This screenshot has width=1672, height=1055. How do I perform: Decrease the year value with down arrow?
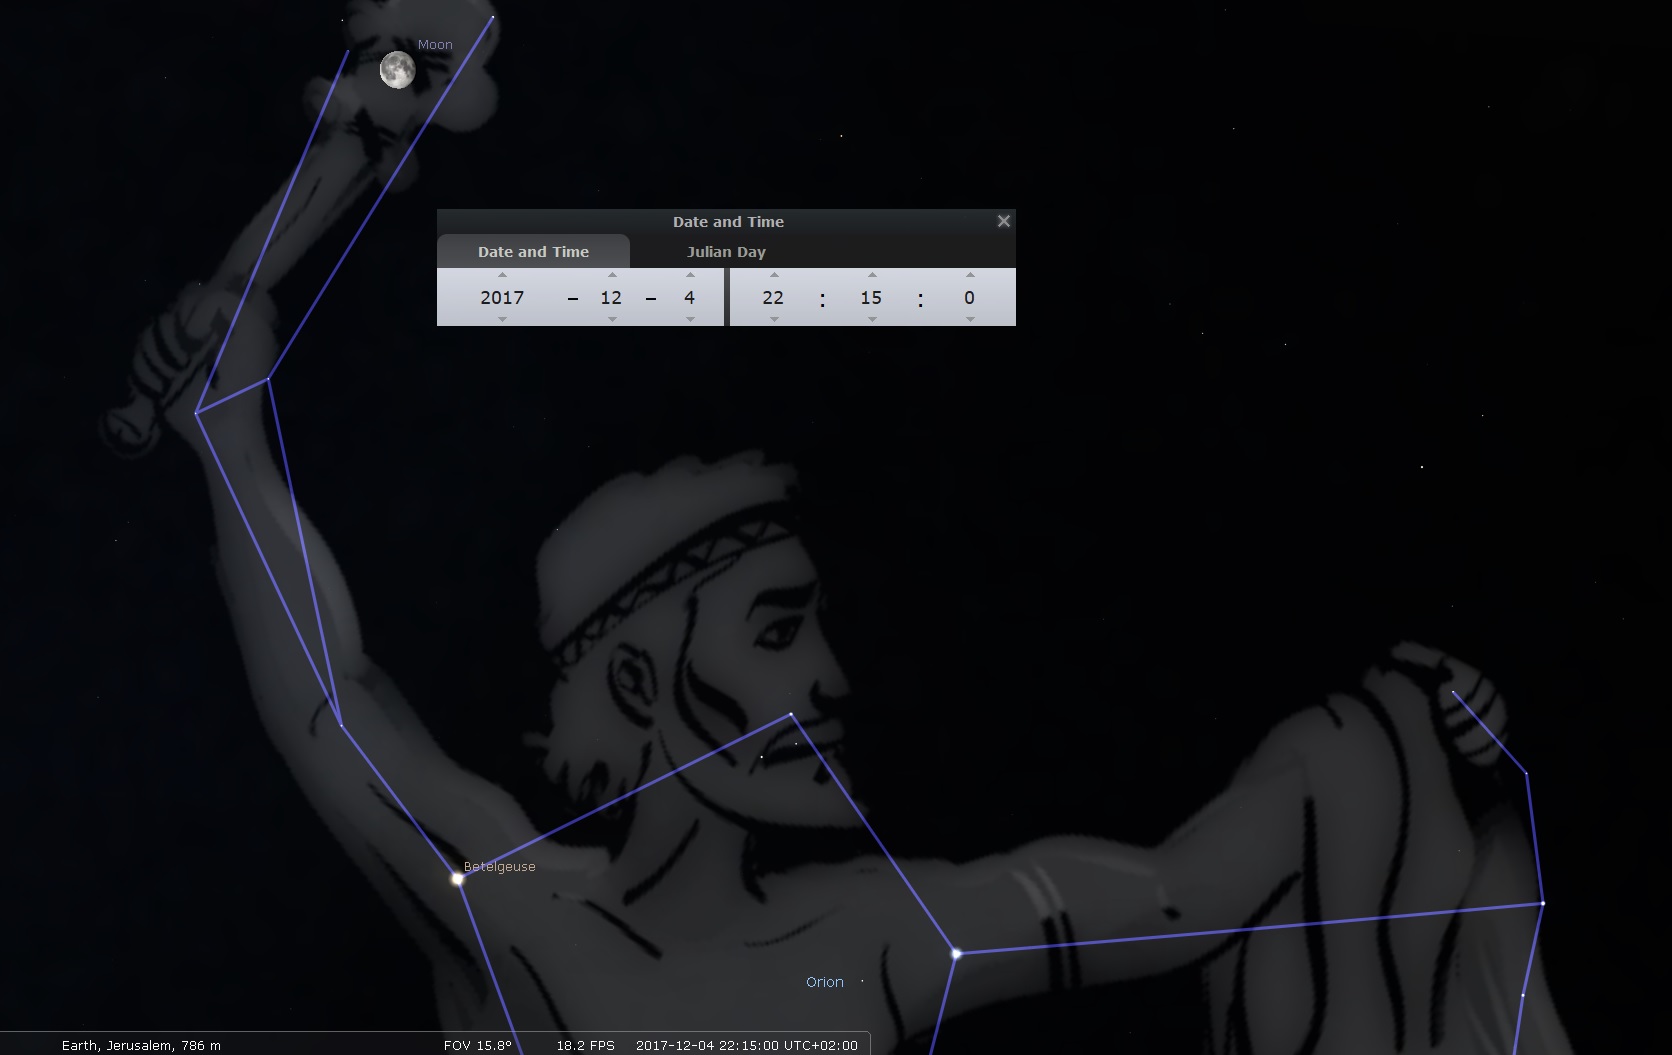tap(502, 319)
